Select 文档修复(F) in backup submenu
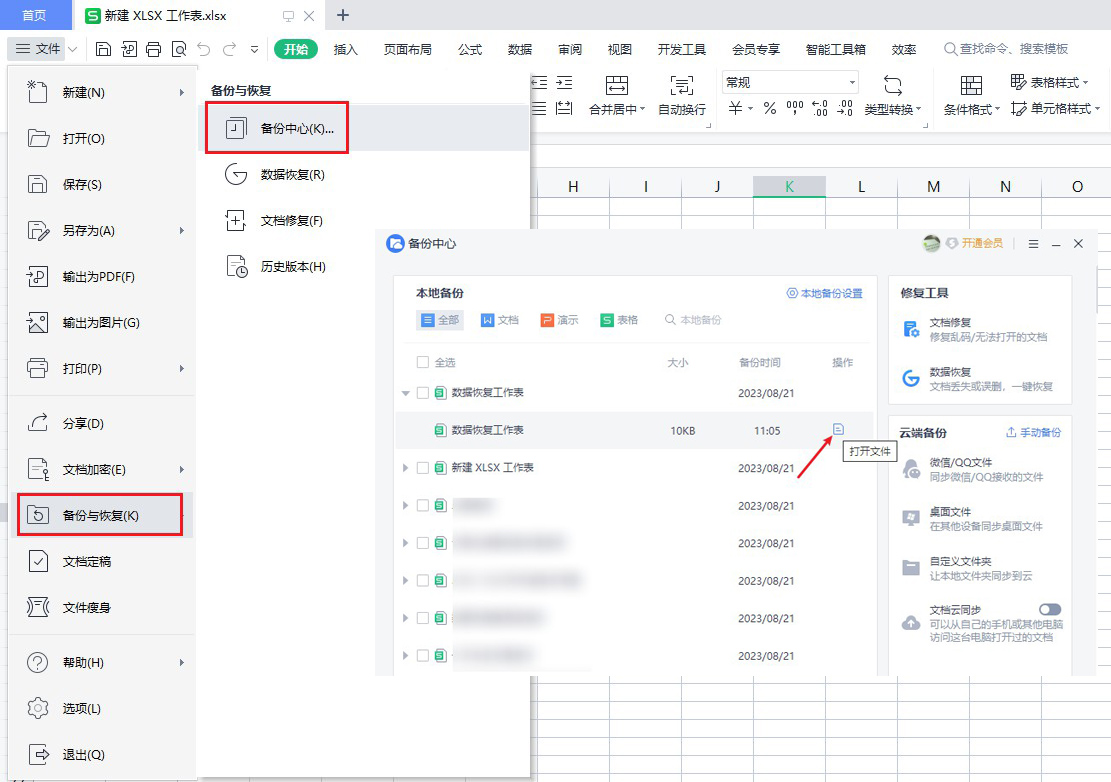The width and height of the screenshot is (1111, 782). pyautogui.click(x=276, y=220)
